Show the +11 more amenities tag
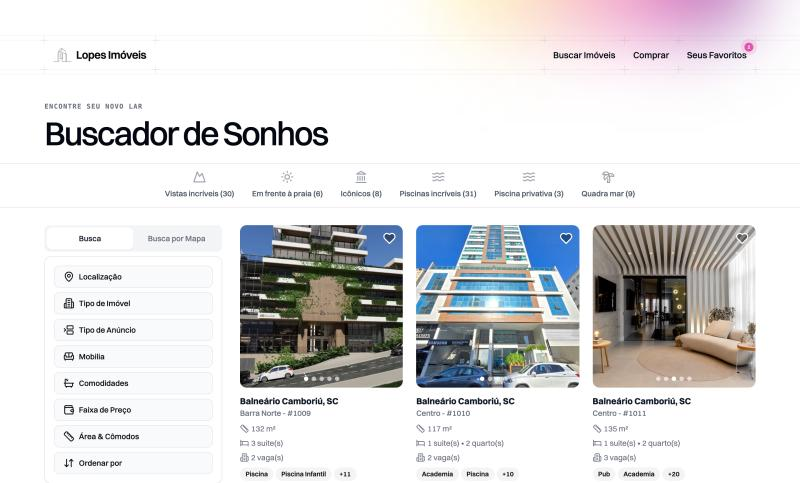This screenshot has width=800, height=483. click(x=345, y=474)
